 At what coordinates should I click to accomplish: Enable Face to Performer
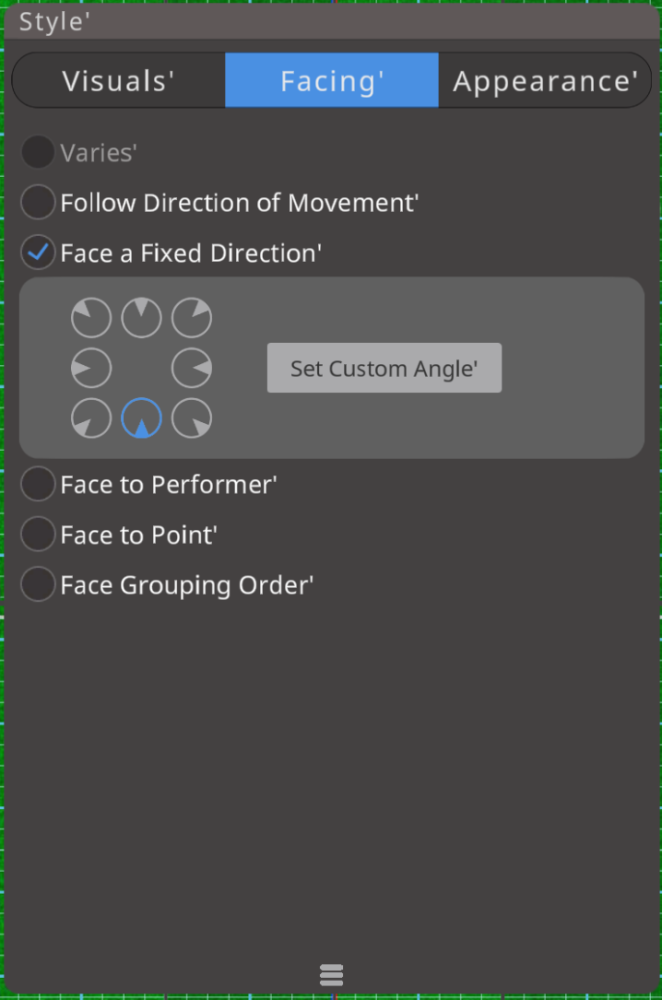(x=37, y=484)
